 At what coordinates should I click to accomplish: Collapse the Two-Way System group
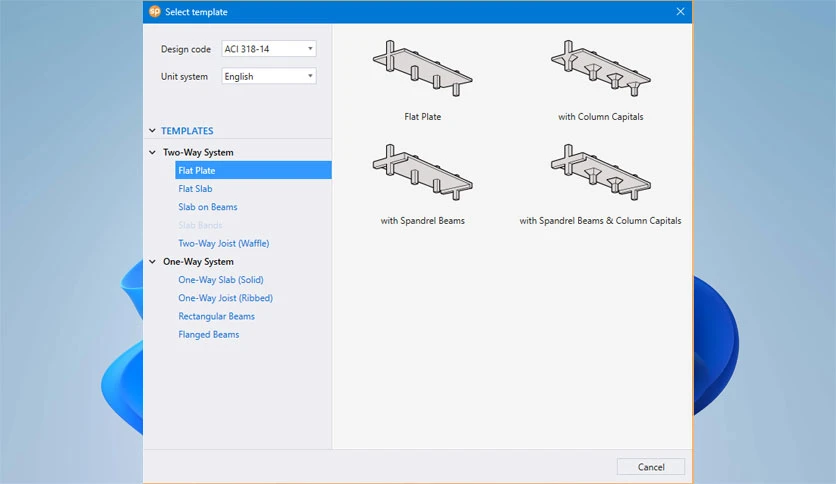[152, 152]
